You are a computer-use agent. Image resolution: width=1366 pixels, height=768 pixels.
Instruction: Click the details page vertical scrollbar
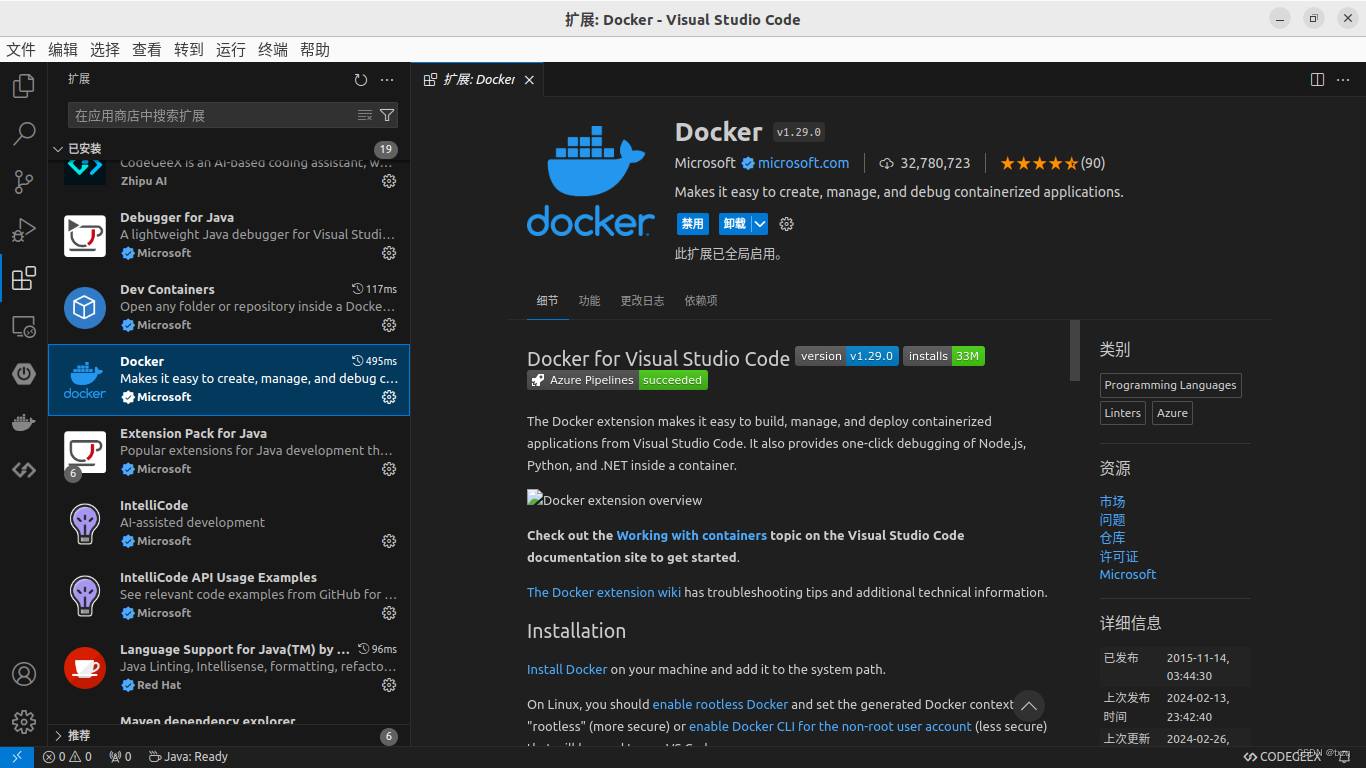point(1075,350)
